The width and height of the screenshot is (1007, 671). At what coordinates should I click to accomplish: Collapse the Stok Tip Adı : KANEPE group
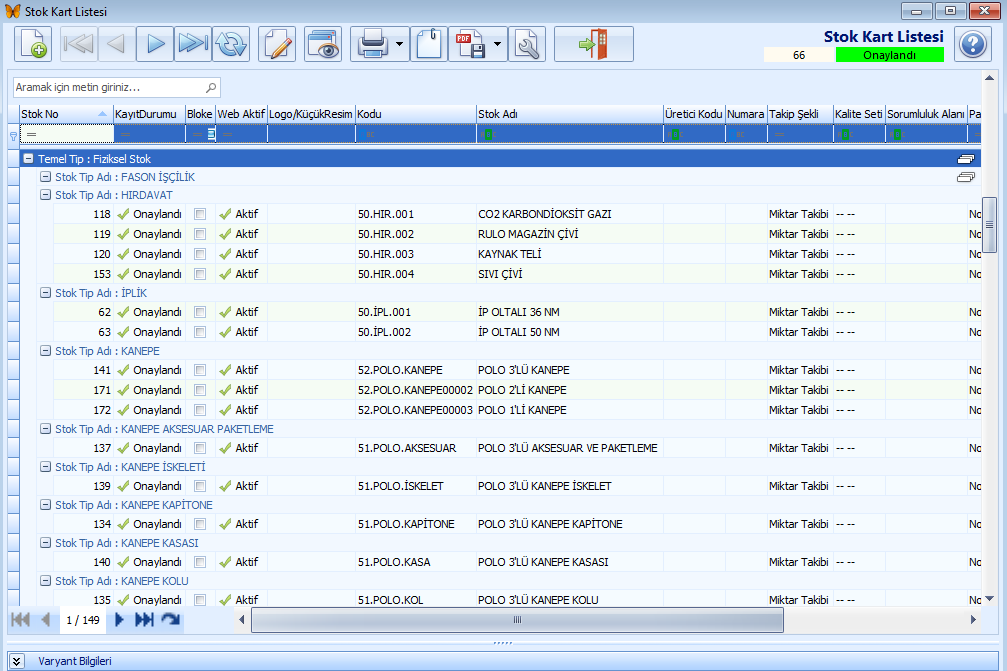46,351
